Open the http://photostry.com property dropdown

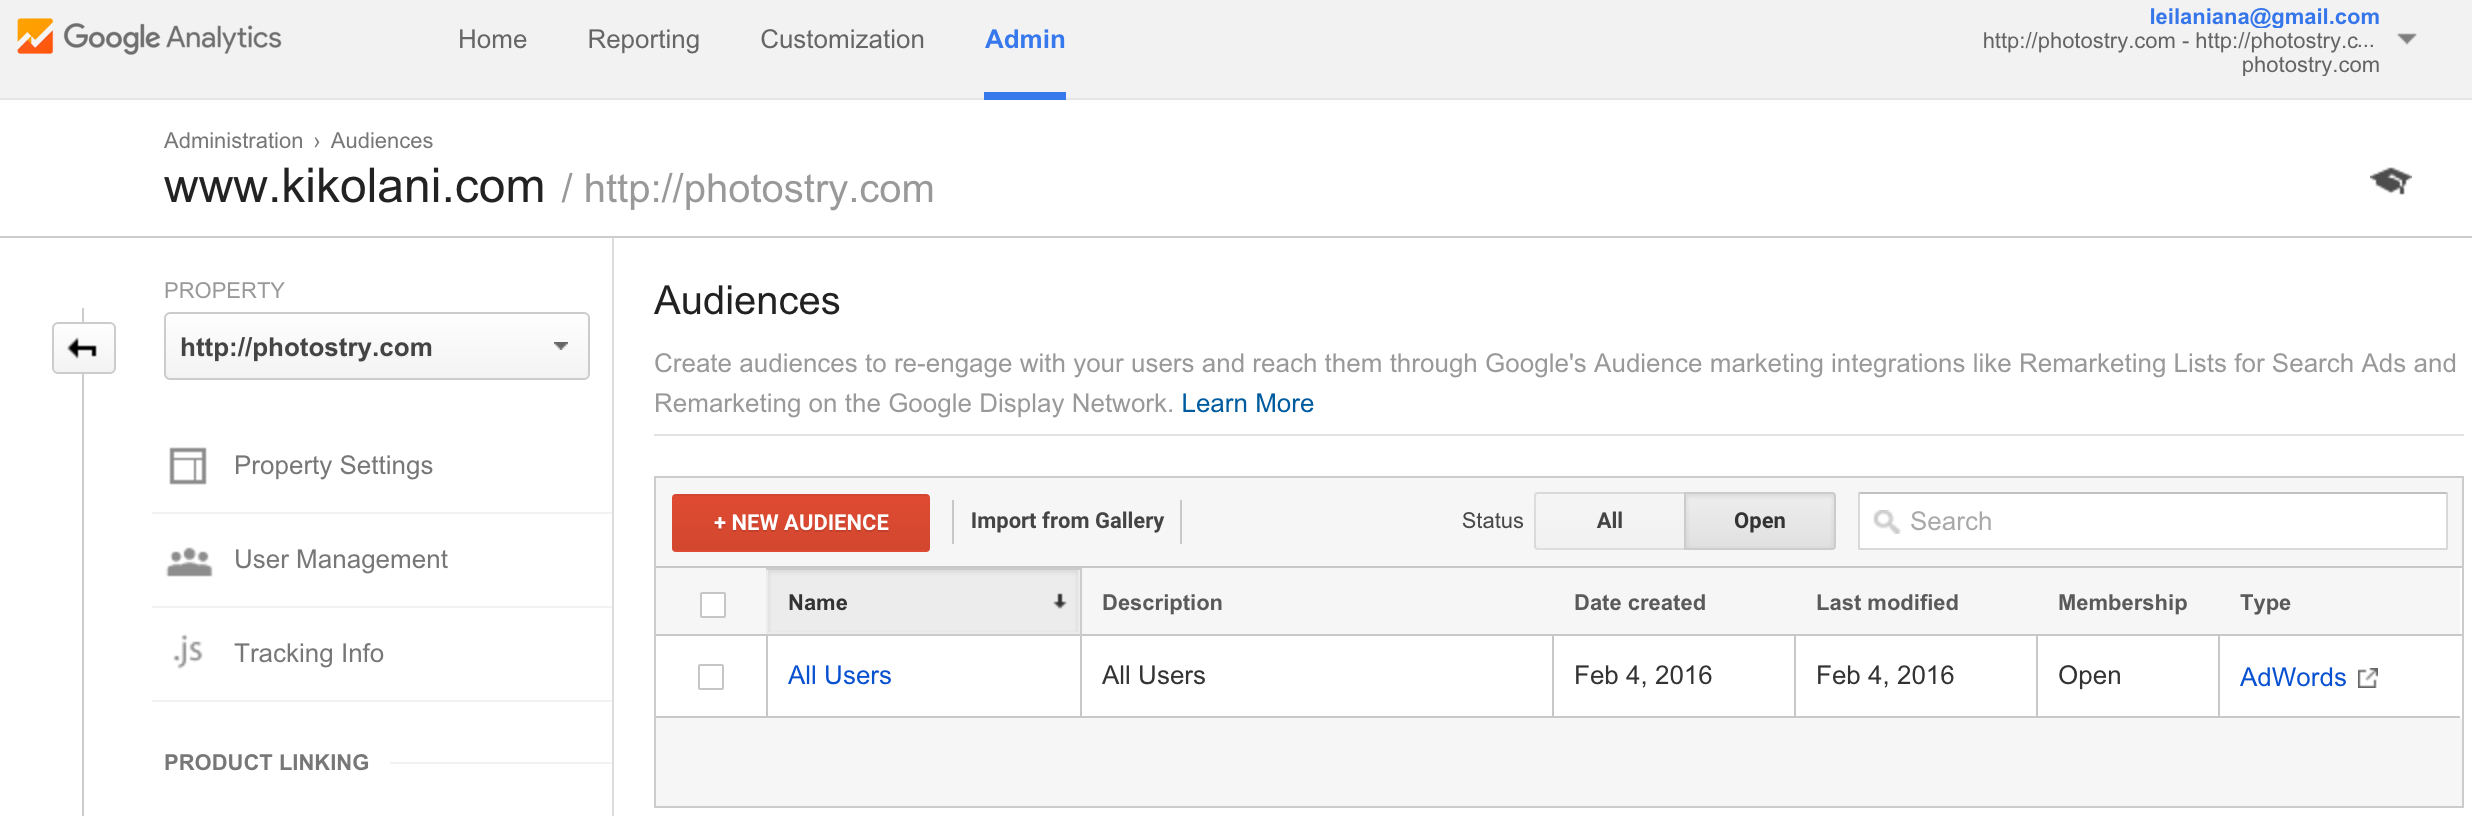(377, 346)
